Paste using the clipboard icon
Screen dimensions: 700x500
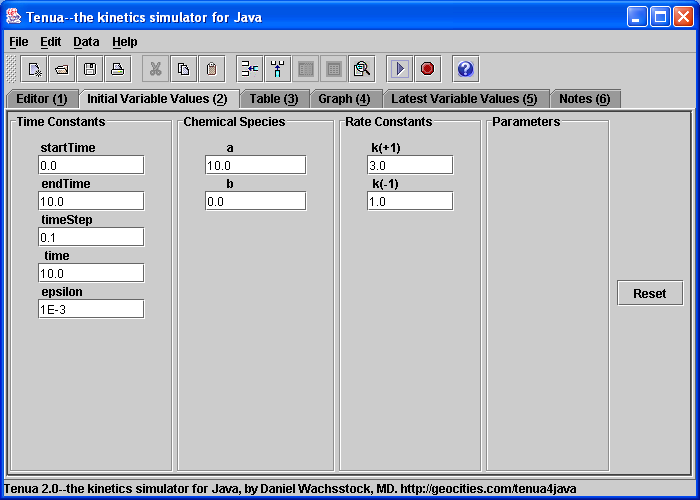[x=212, y=69]
